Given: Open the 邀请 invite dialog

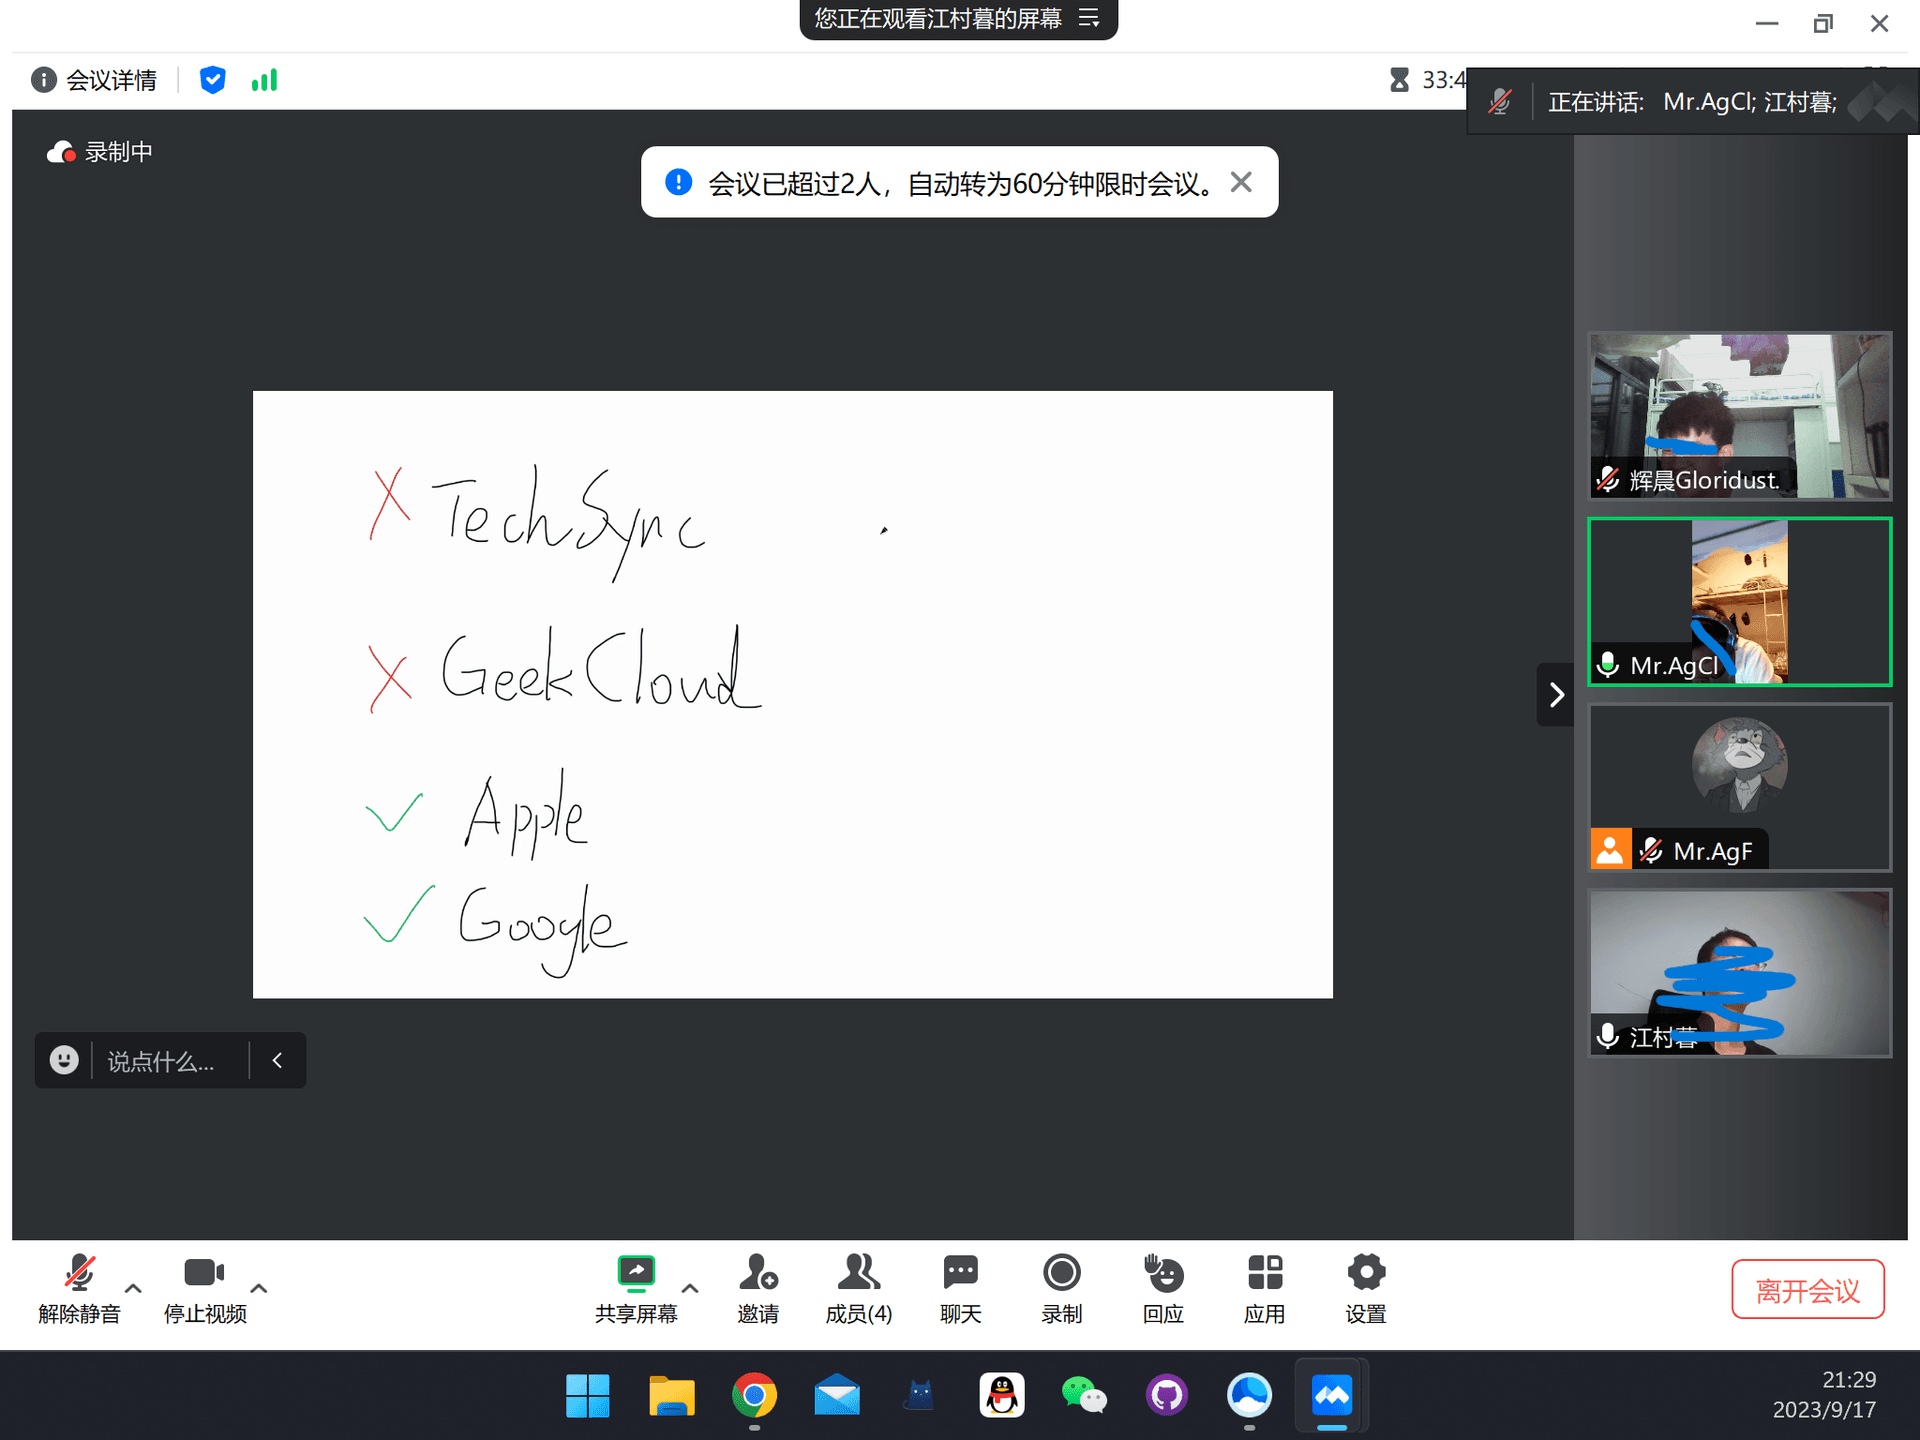Looking at the screenshot, I should click(758, 1290).
